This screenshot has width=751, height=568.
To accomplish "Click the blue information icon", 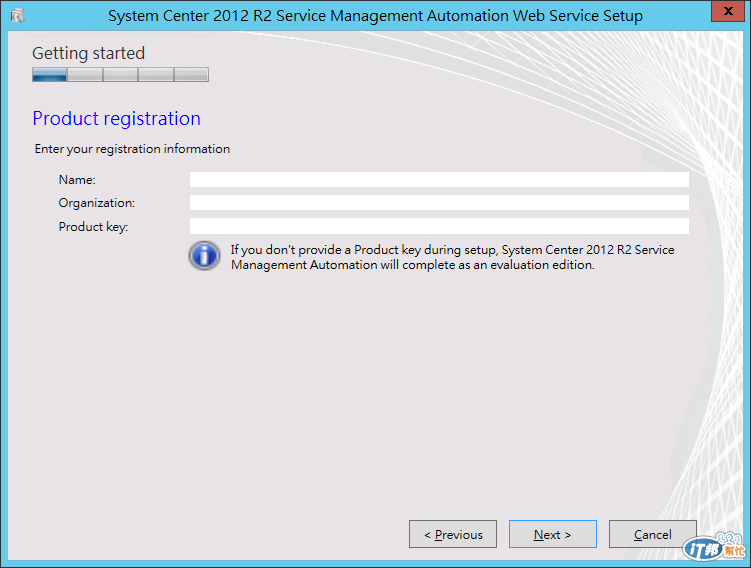I will (205, 256).
